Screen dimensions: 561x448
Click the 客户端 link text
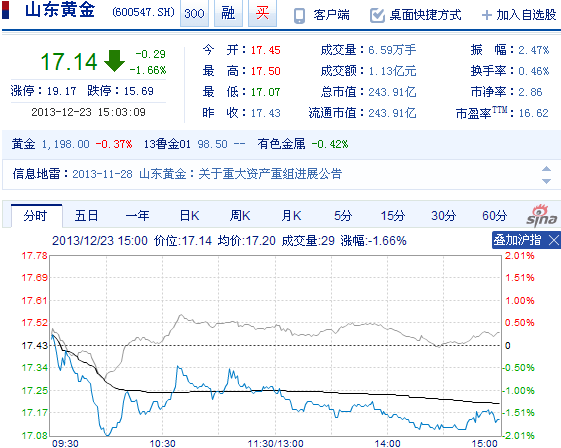(331, 15)
